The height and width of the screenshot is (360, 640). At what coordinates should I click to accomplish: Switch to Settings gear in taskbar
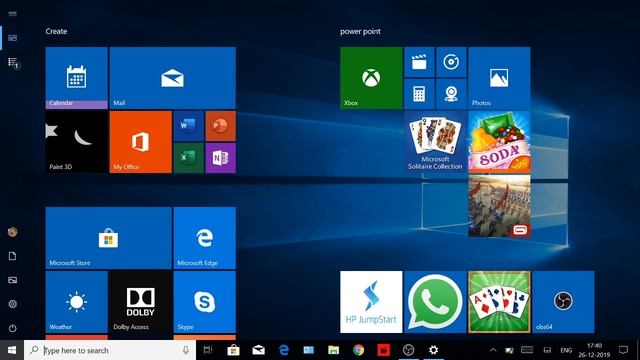click(x=433, y=350)
